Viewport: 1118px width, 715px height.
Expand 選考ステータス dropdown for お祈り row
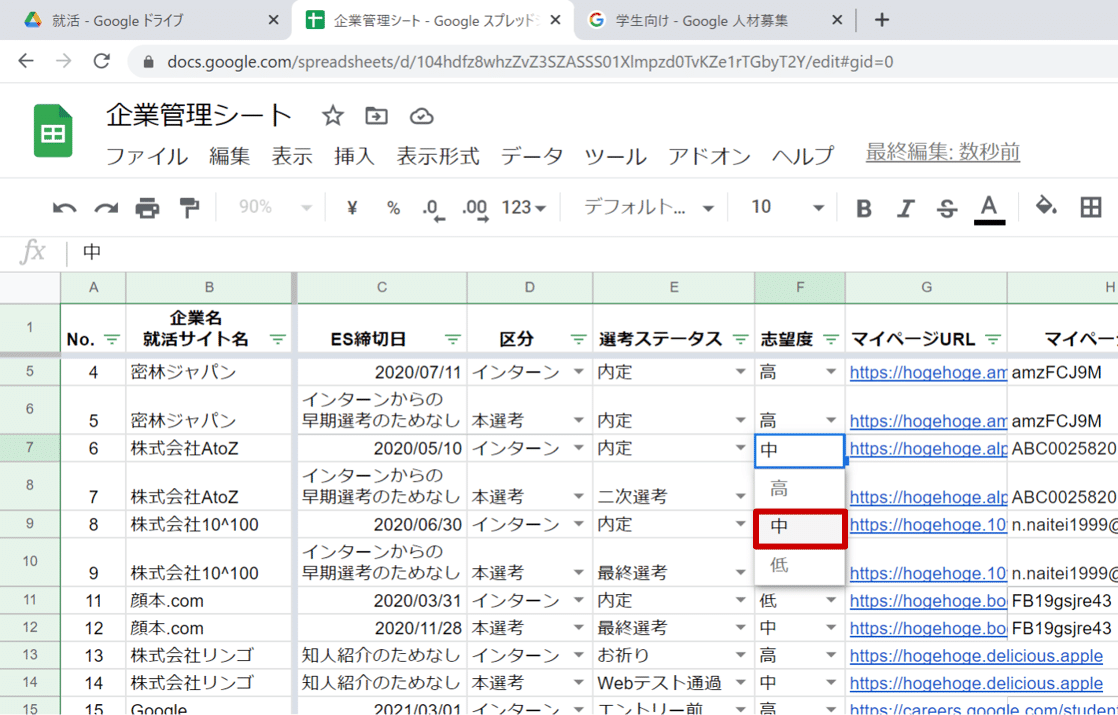(x=741, y=655)
